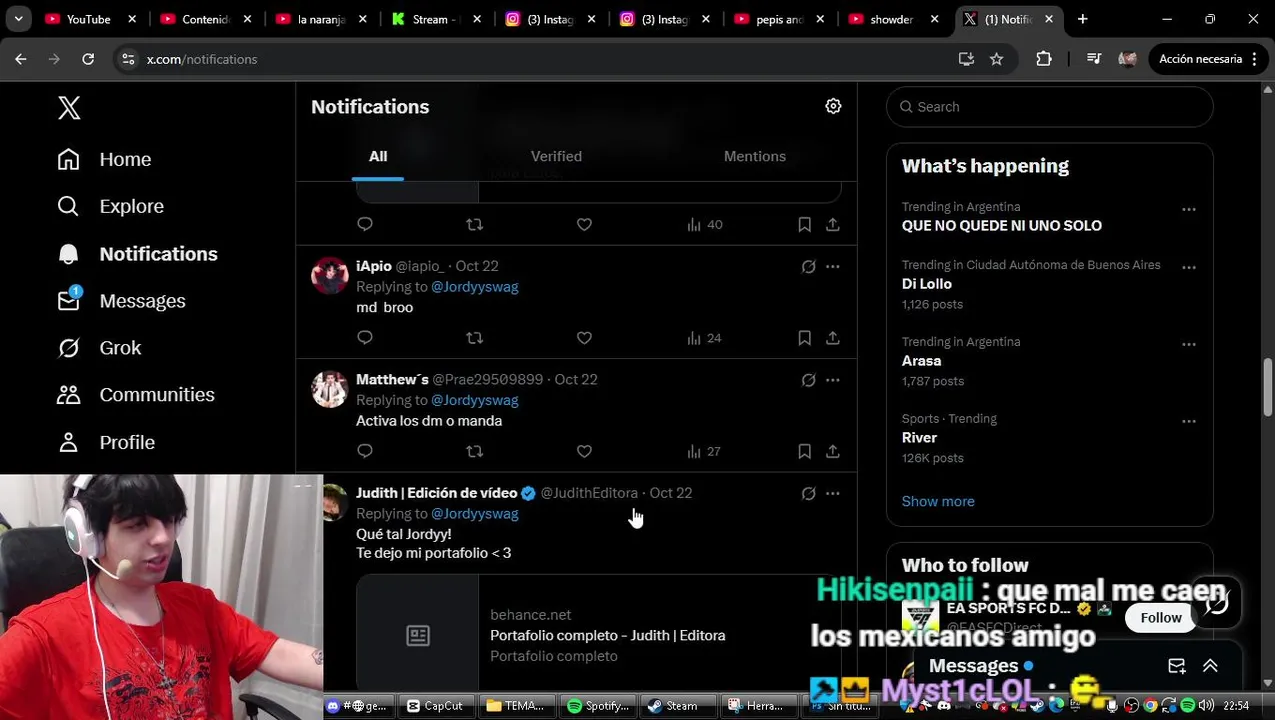Bookmark iApio's tweet
The height and width of the screenshot is (720, 1275).
click(x=804, y=338)
